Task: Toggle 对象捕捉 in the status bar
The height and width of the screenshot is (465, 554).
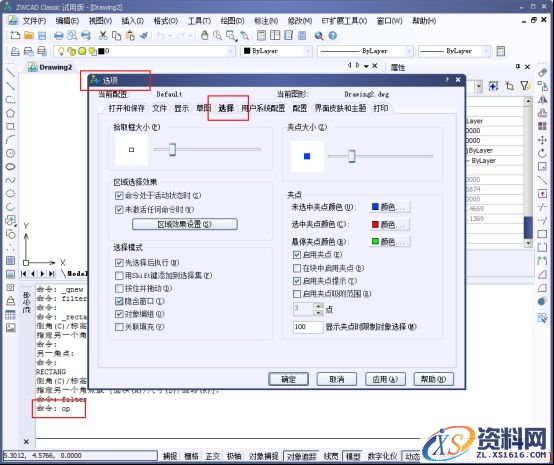Action: (264, 456)
